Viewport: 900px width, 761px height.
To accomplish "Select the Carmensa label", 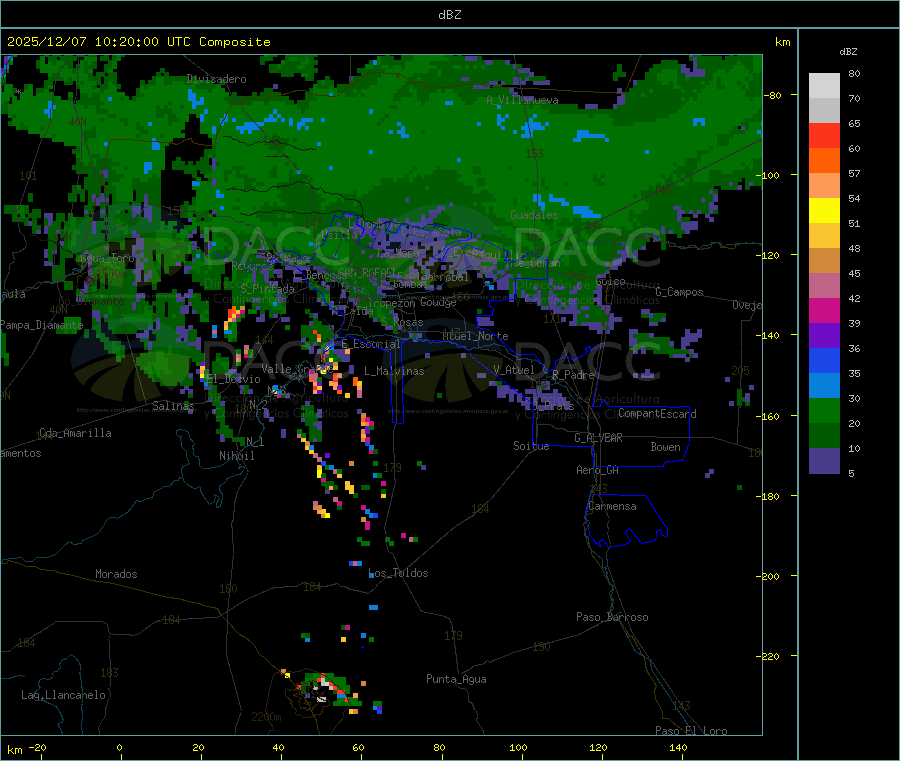I will coord(612,507).
